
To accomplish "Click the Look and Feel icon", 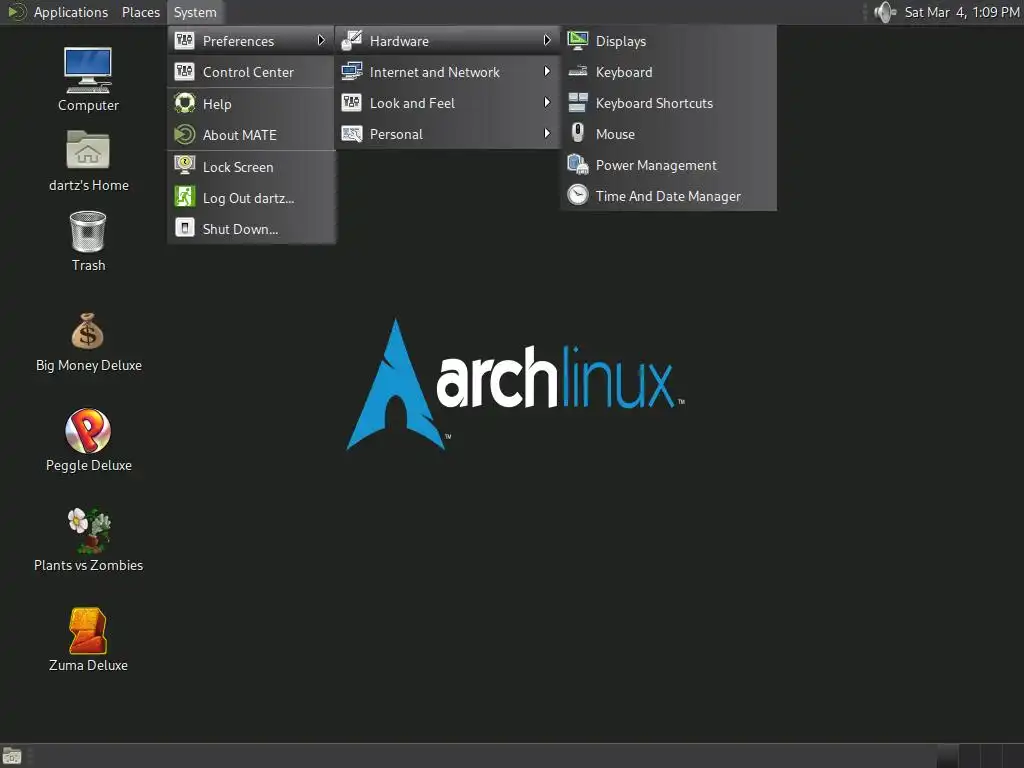I will [x=352, y=103].
